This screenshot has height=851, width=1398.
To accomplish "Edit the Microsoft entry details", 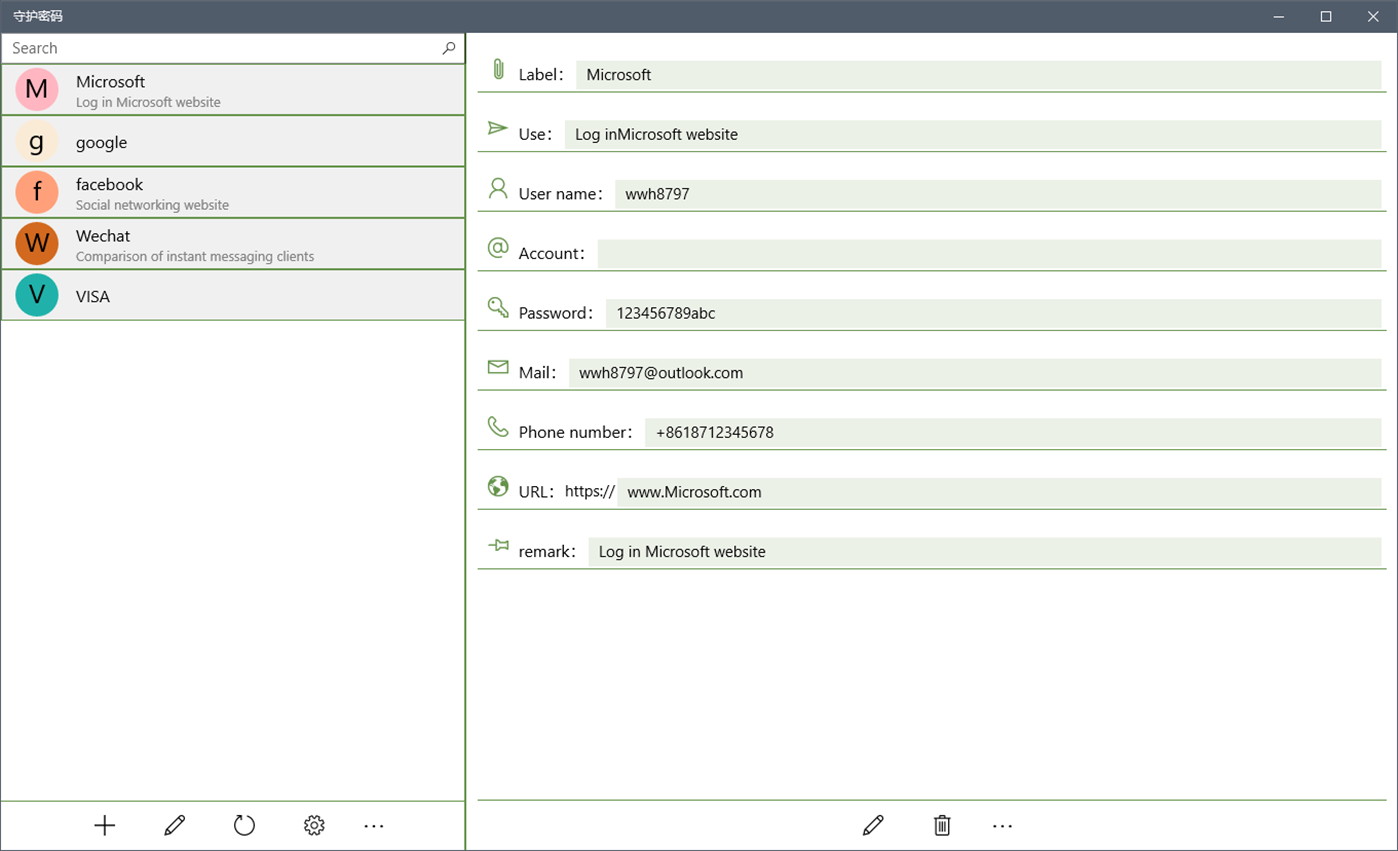I will (x=873, y=825).
